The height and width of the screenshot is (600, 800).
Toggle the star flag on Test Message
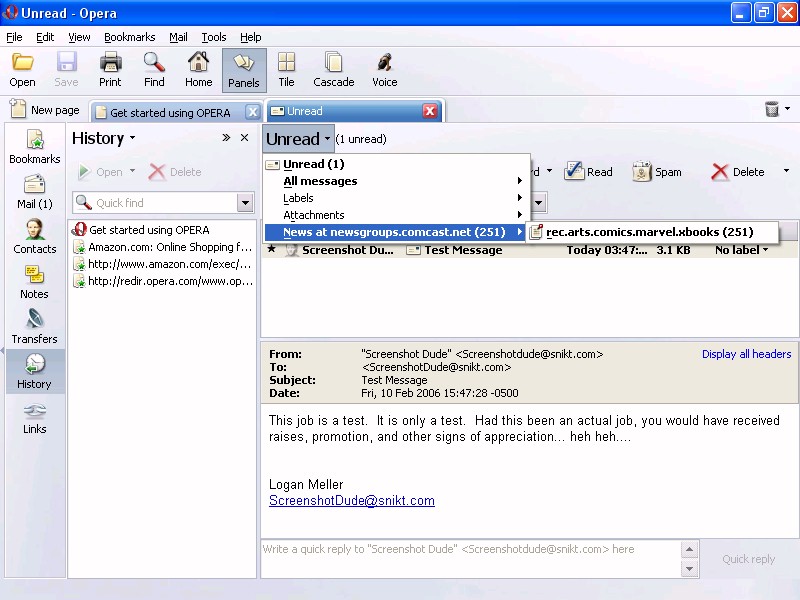[x=271, y=250]
